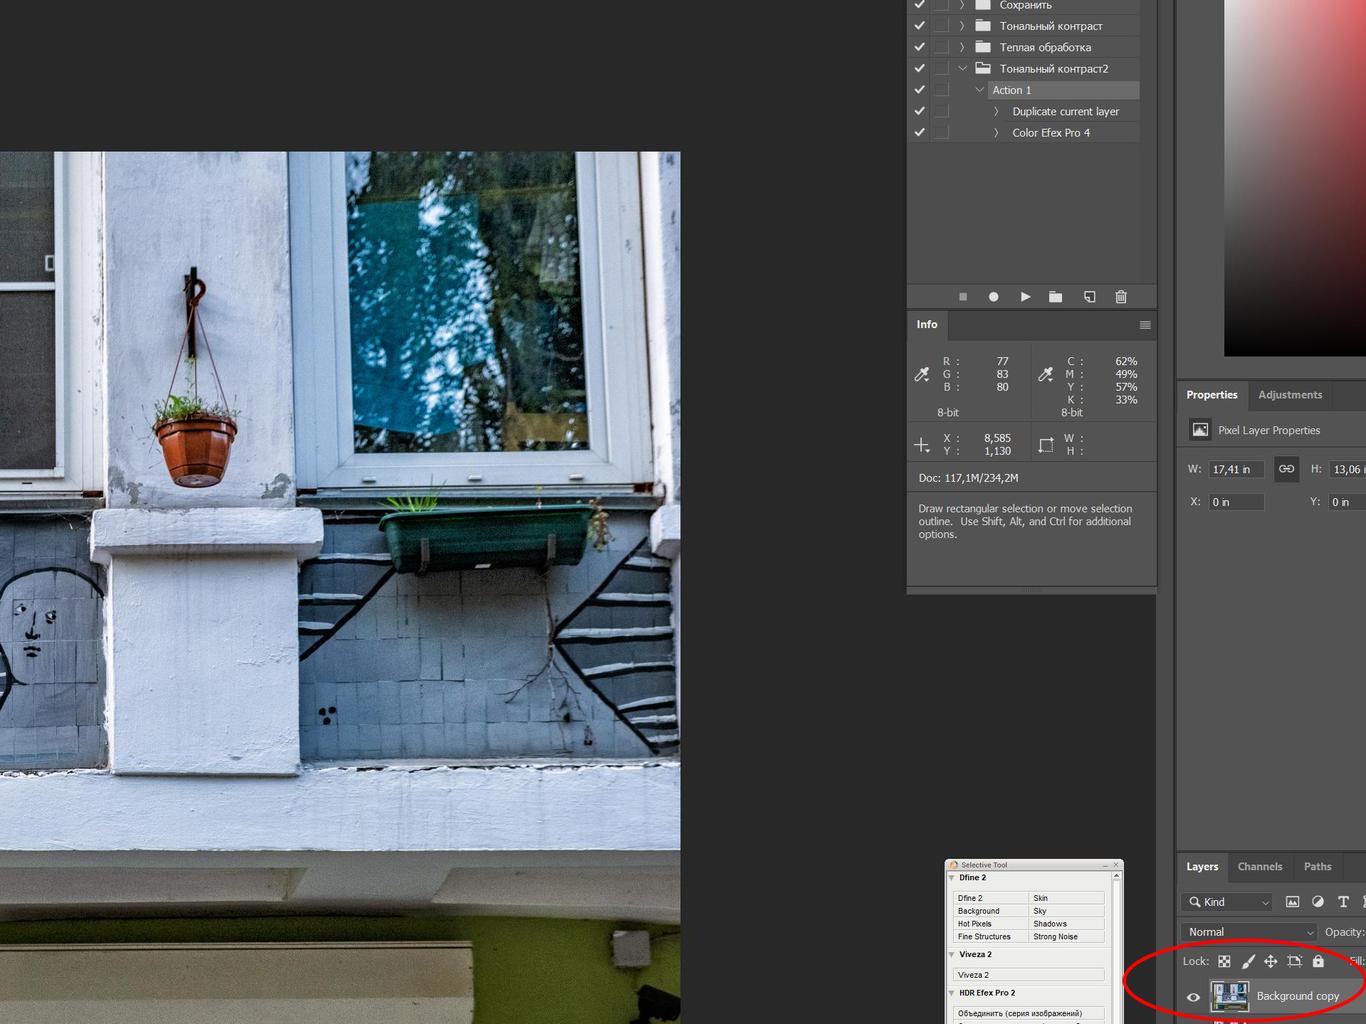Lock all layer attributes with padlock
Screen dimensions: 1366x1024
1318,961
